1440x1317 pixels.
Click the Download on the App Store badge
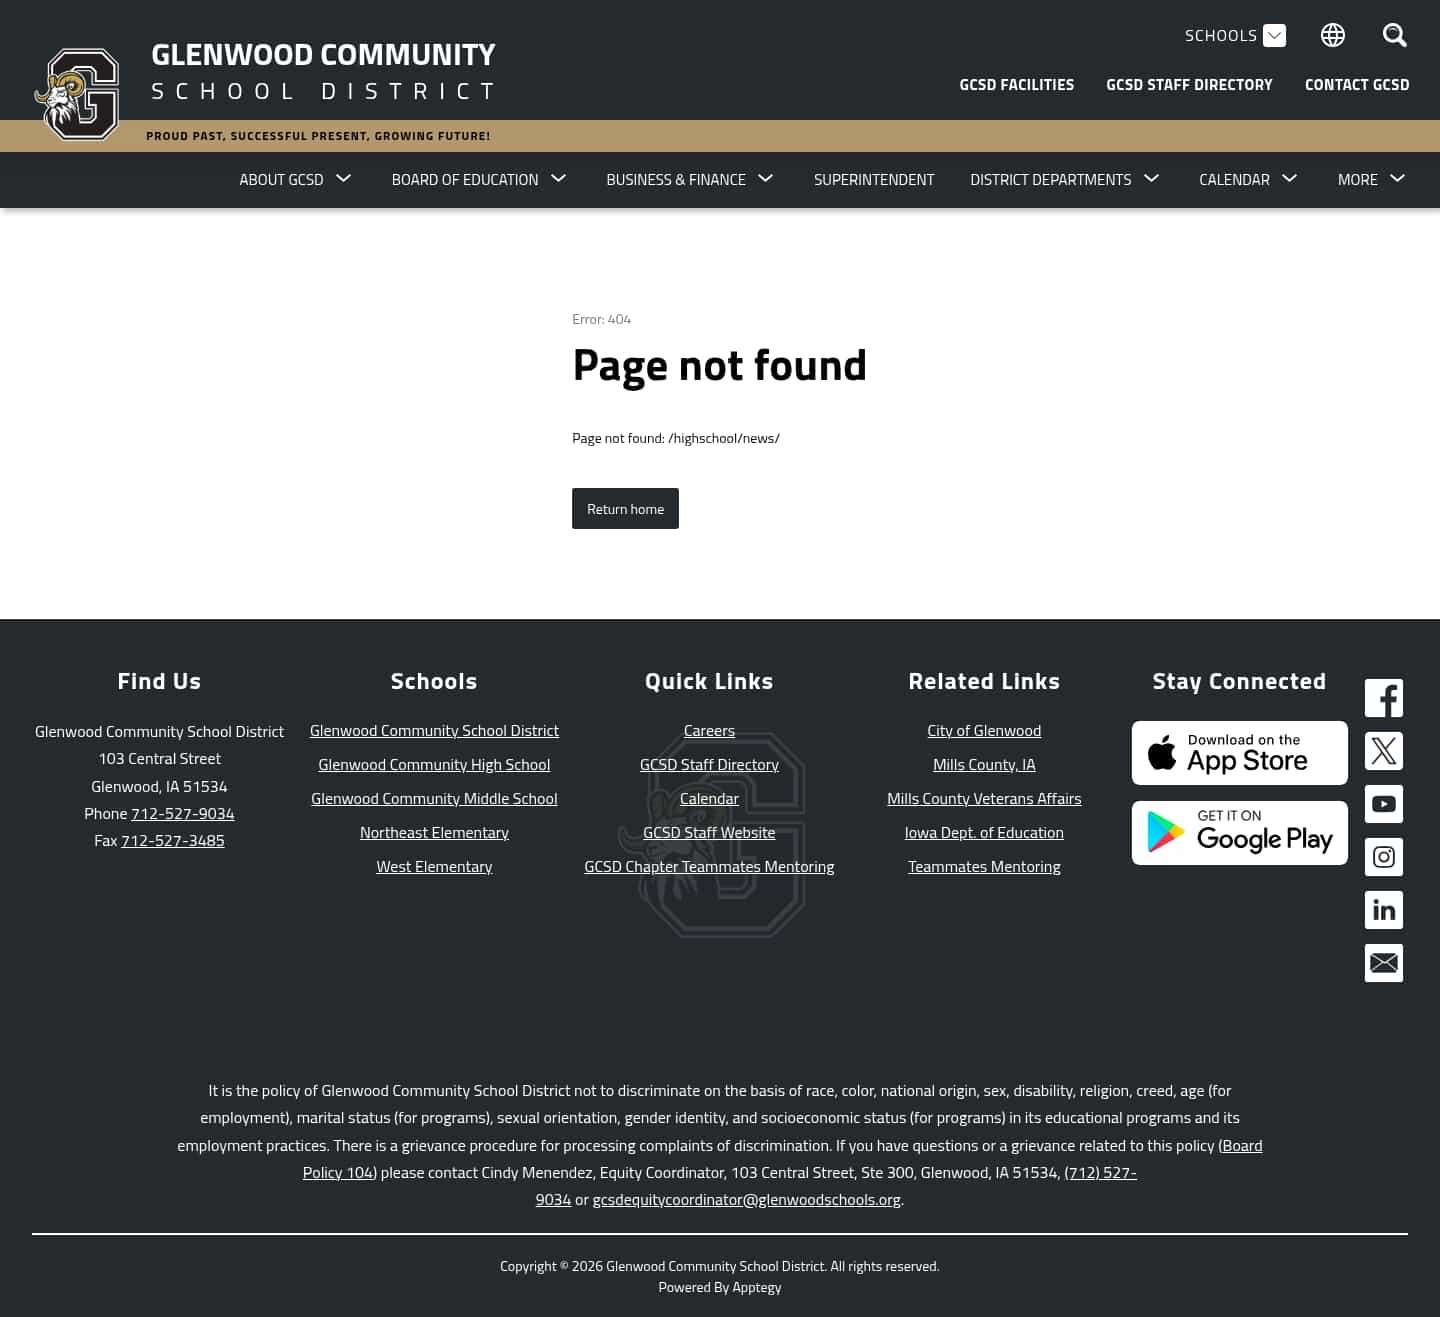1239,752
